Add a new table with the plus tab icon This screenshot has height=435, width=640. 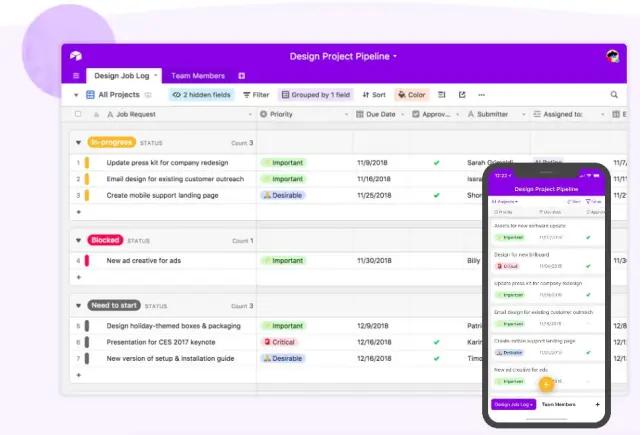[241, 76]
